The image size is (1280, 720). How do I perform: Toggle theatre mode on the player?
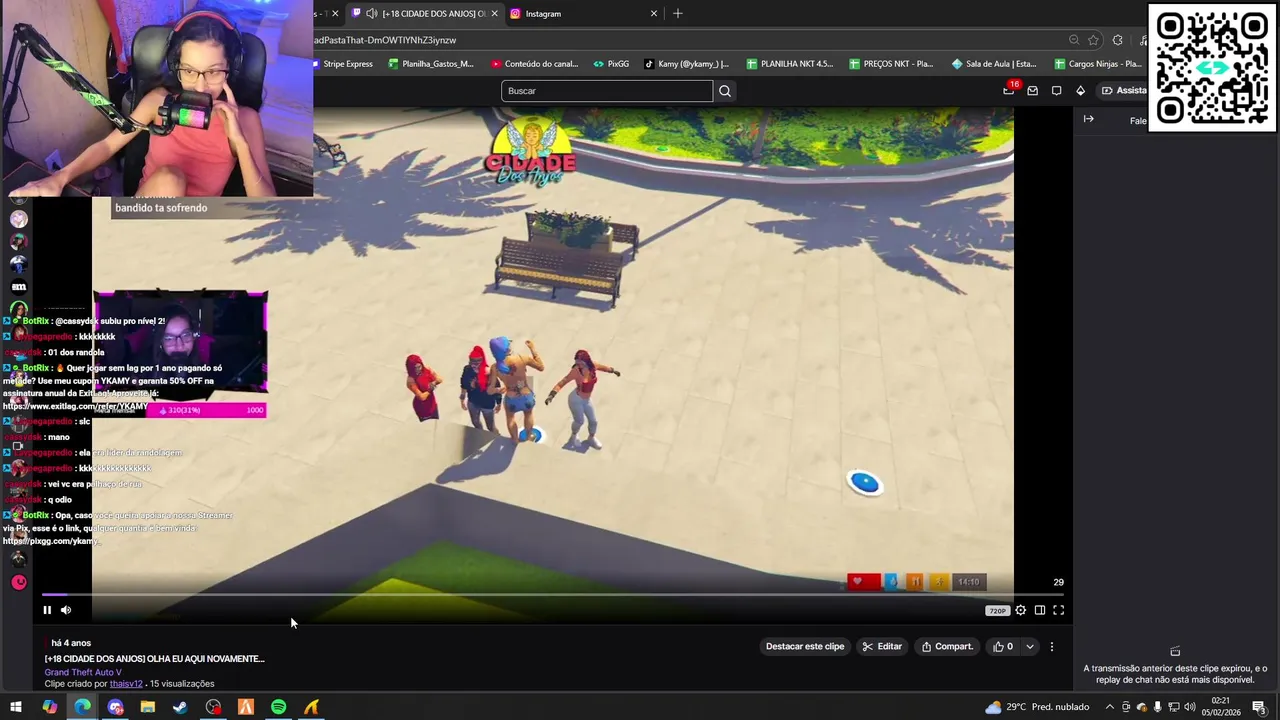[x=1040, y=610]
